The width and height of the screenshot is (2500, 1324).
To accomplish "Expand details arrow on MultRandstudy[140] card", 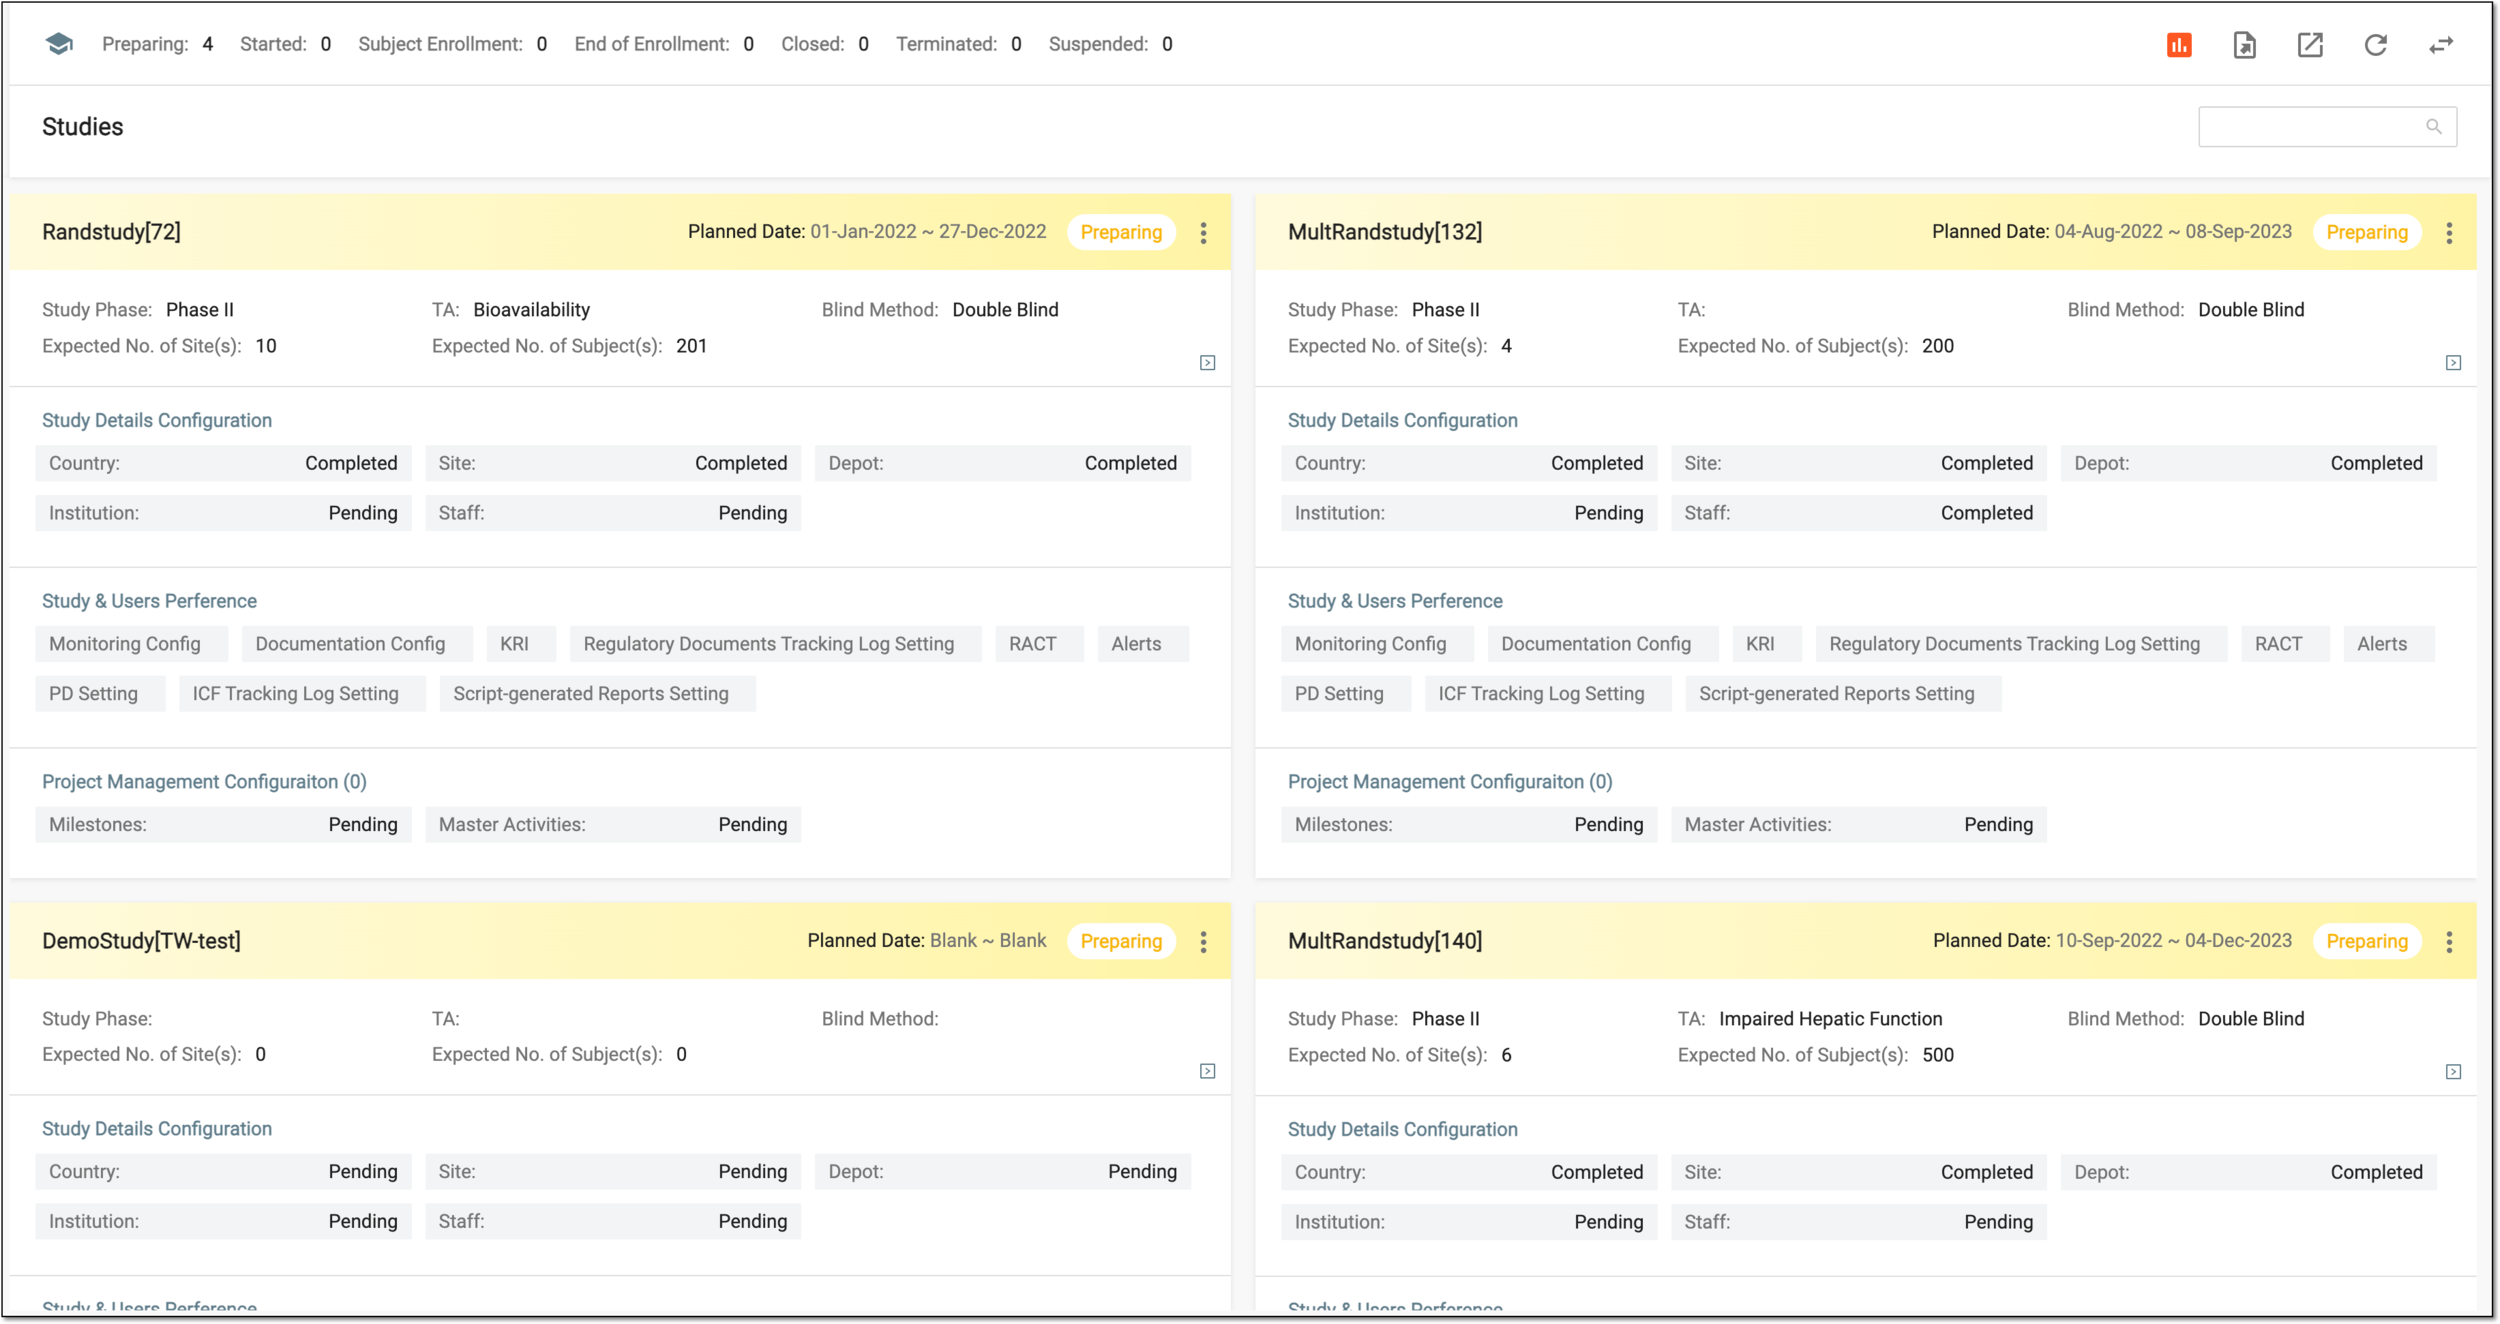I will [x=2454, y=1072].
